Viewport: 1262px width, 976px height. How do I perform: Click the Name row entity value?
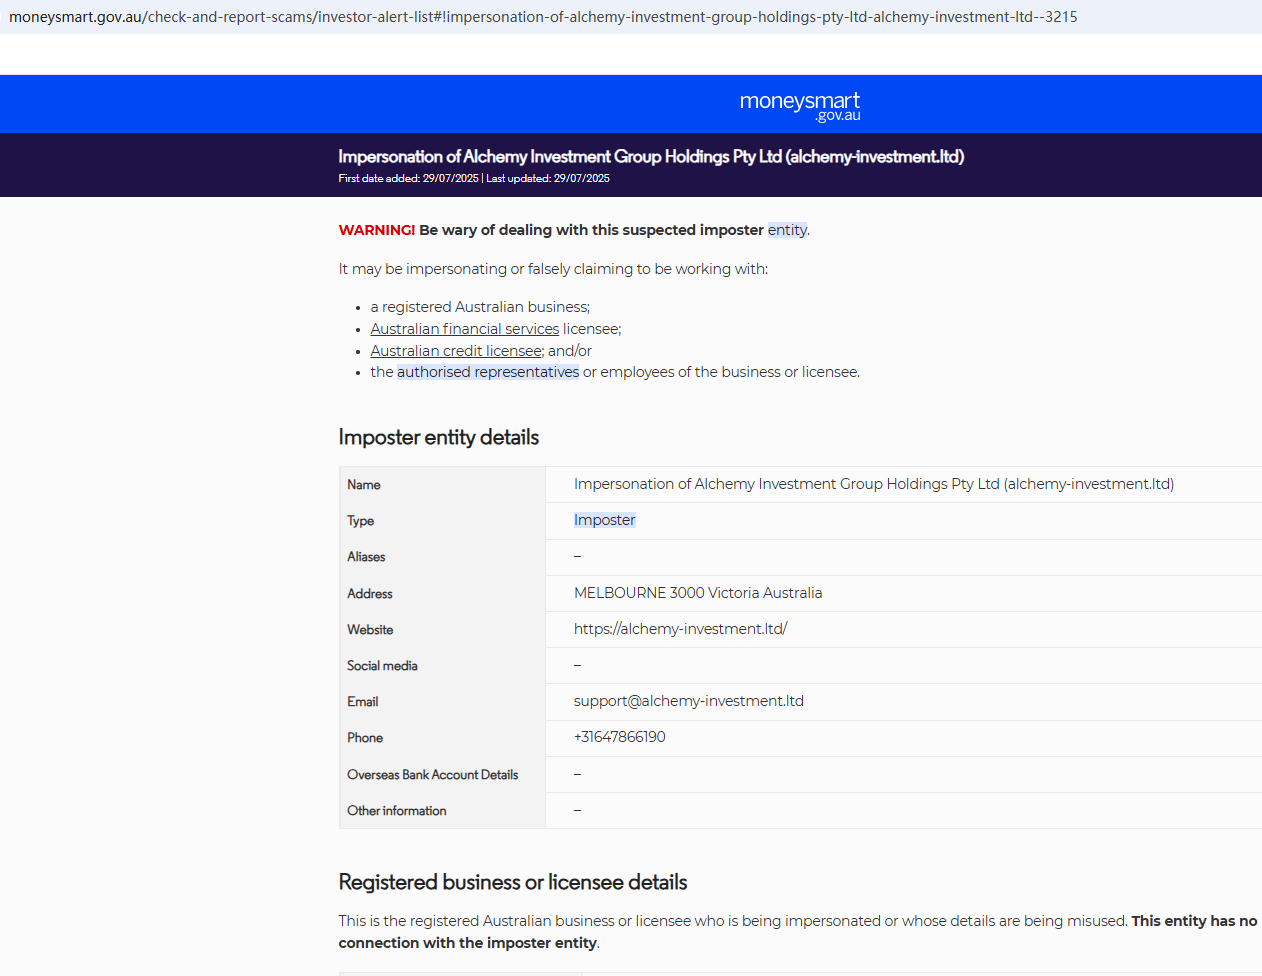(x=873, y=484)
